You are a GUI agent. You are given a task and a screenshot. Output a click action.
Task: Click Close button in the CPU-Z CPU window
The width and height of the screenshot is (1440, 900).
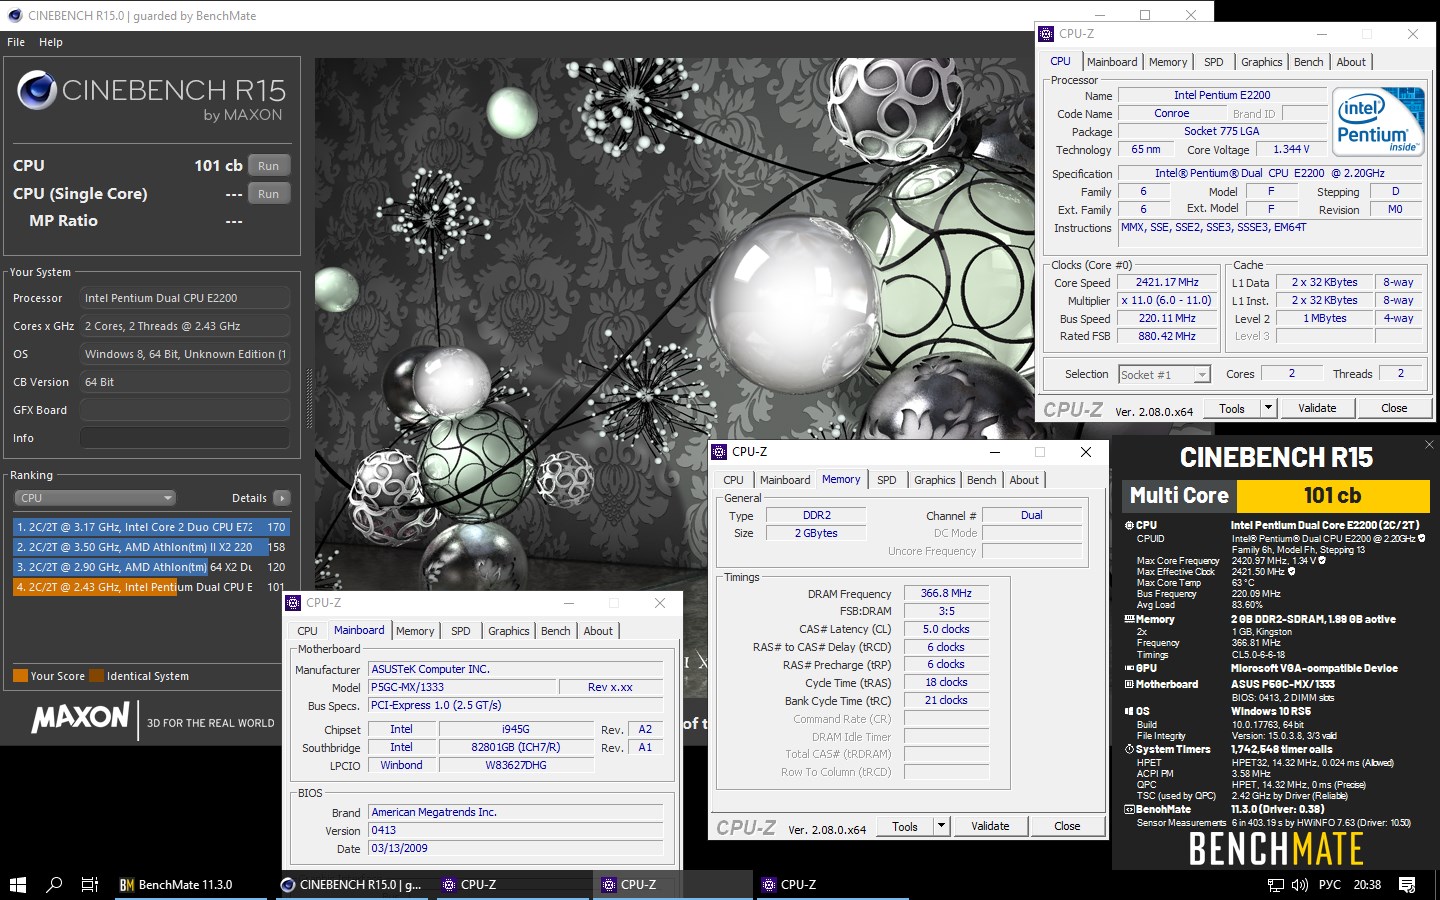tap(1394, 408)
